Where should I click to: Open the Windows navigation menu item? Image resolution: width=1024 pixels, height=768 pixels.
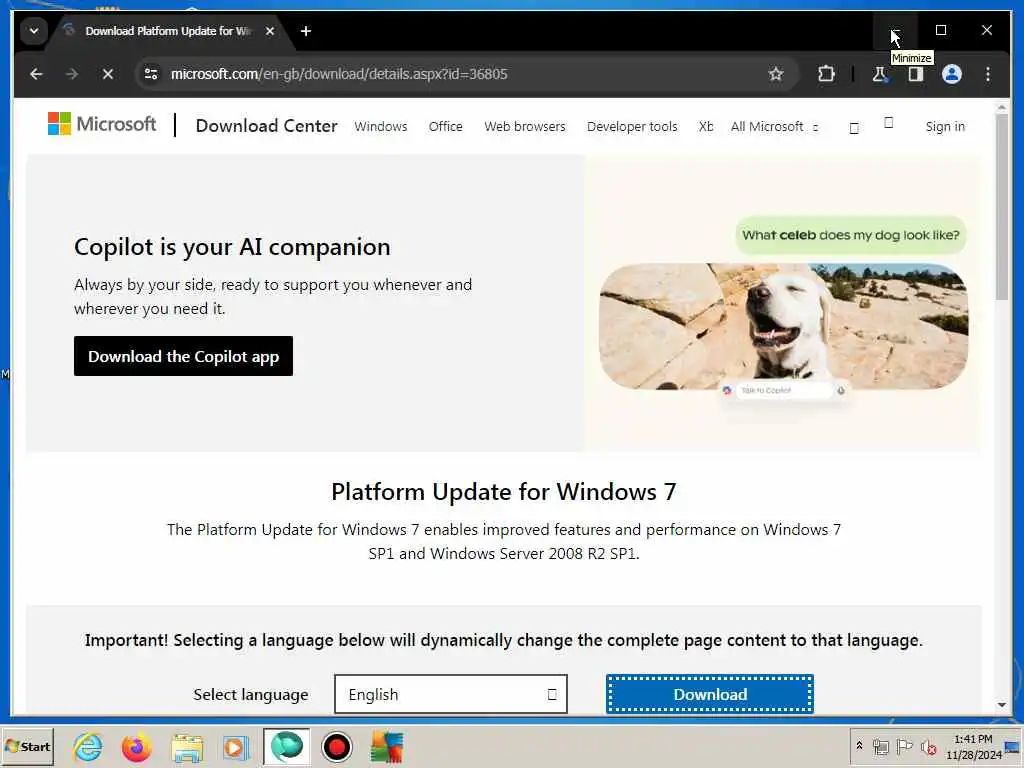[381, 127]
